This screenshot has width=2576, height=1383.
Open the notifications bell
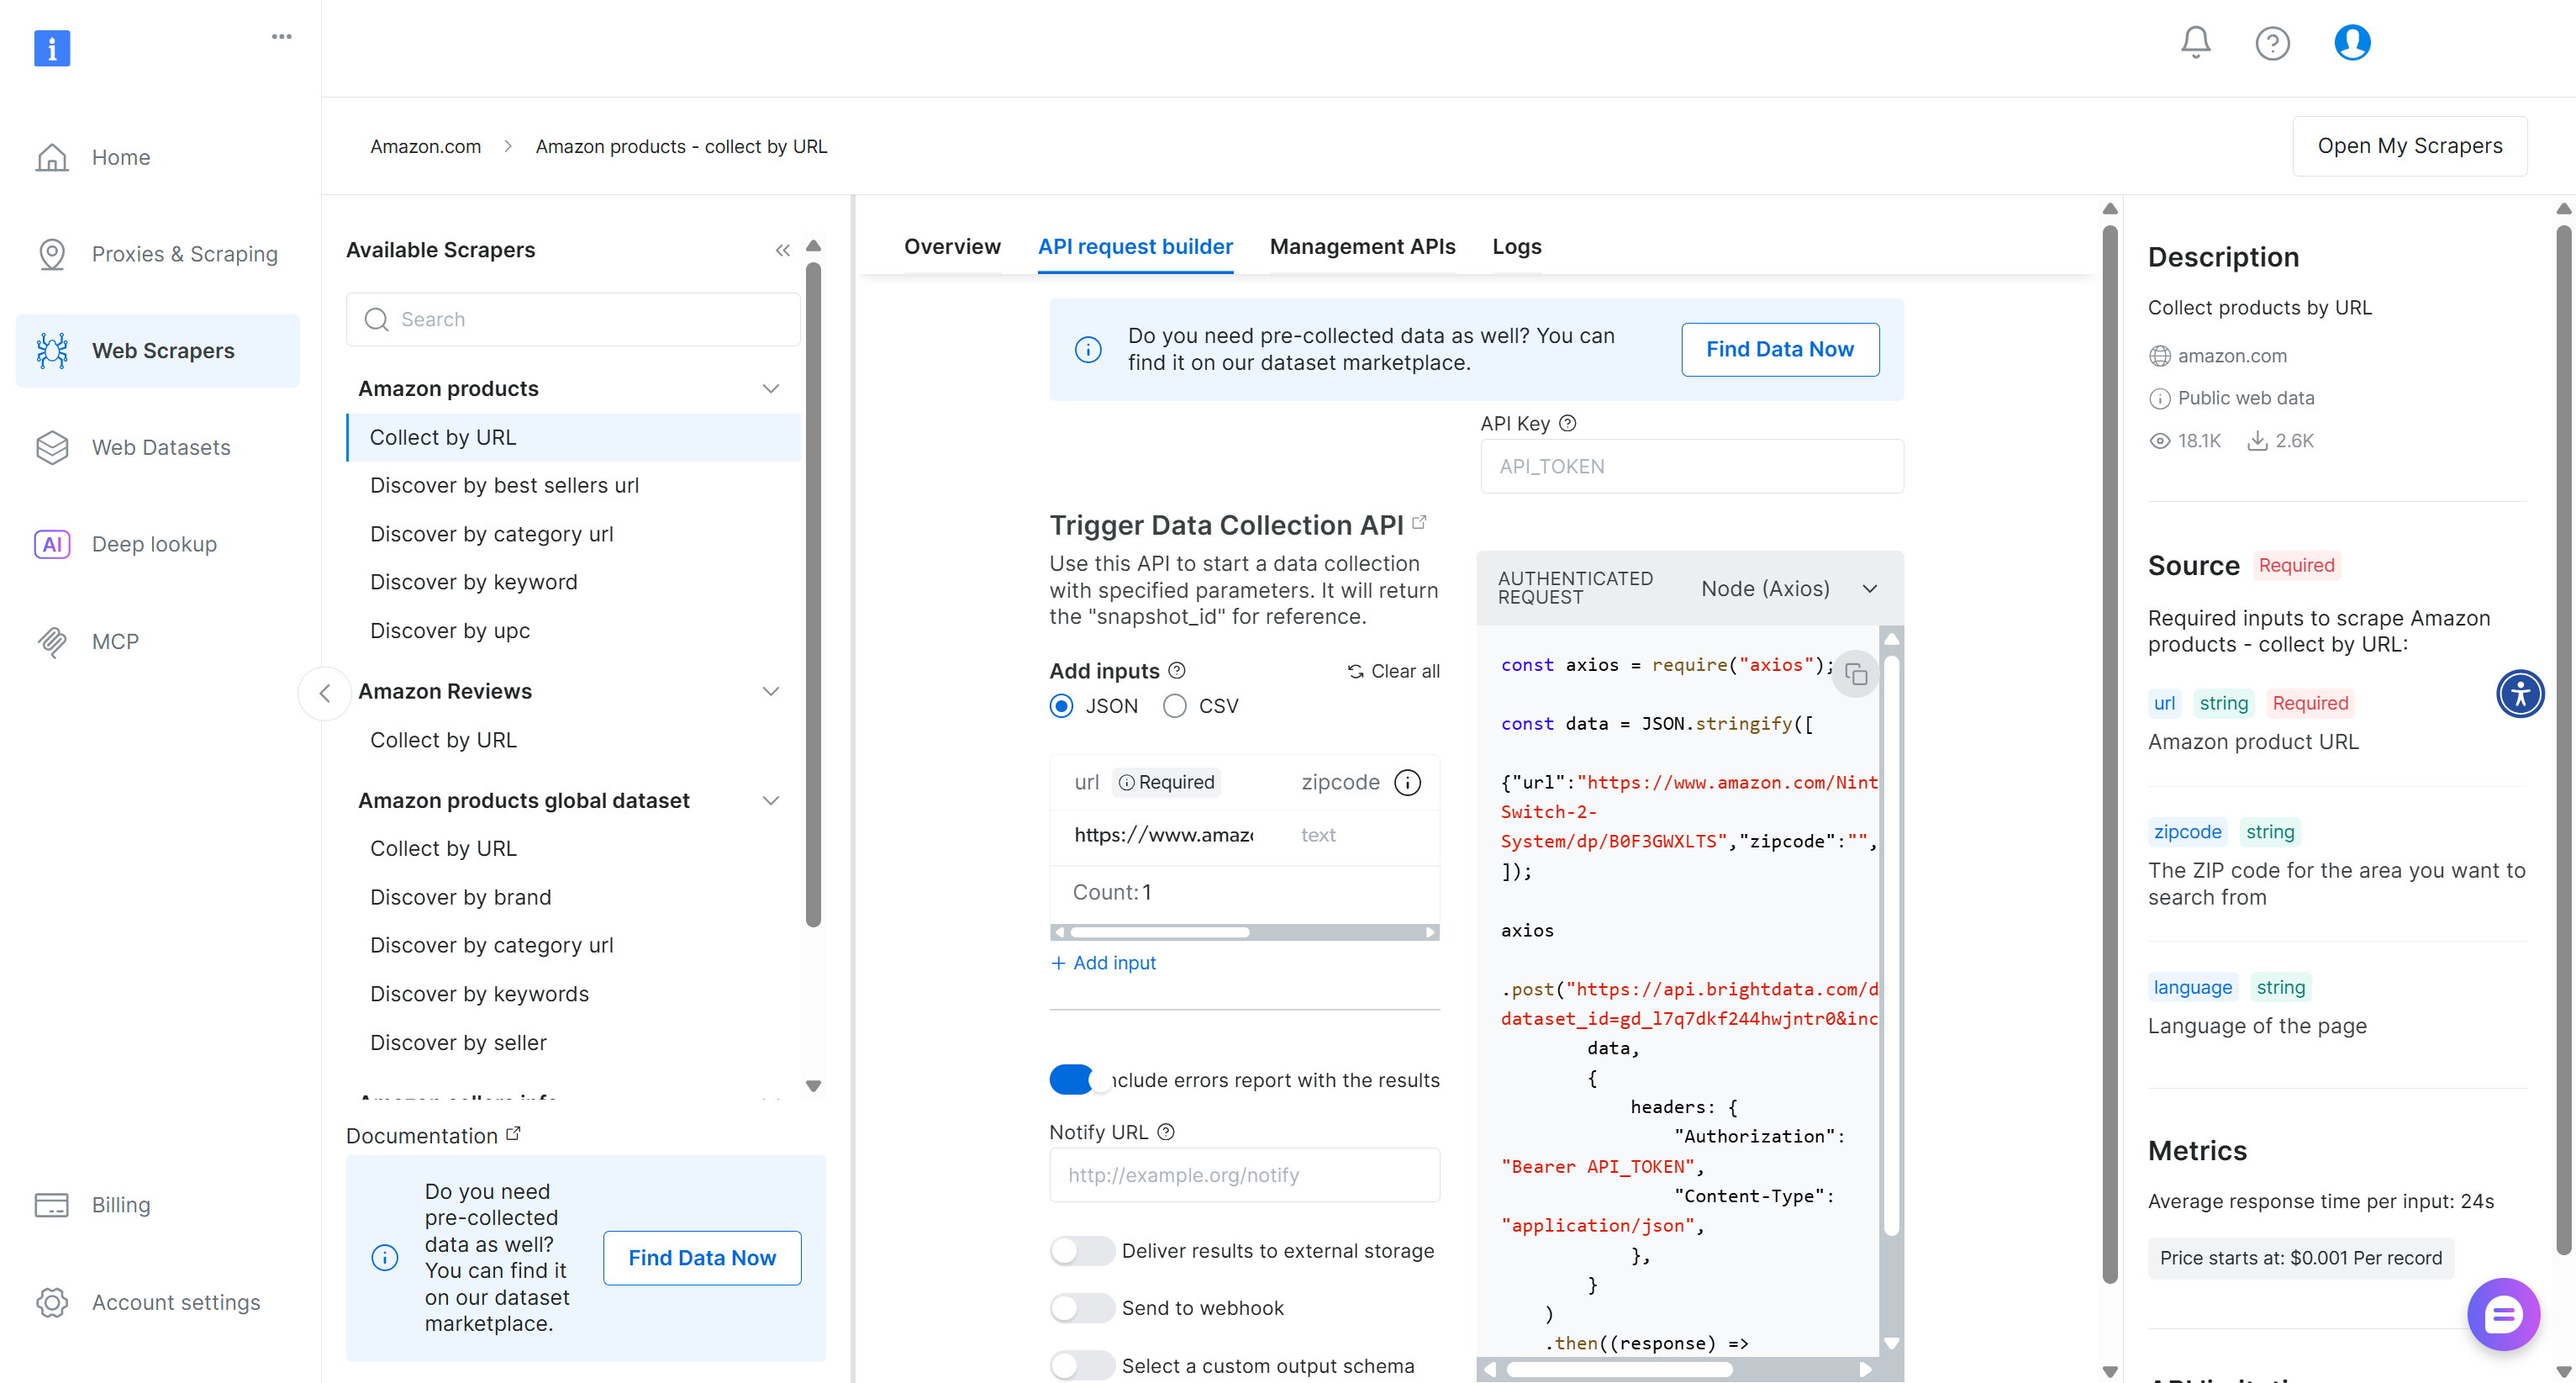(2195, 42)
